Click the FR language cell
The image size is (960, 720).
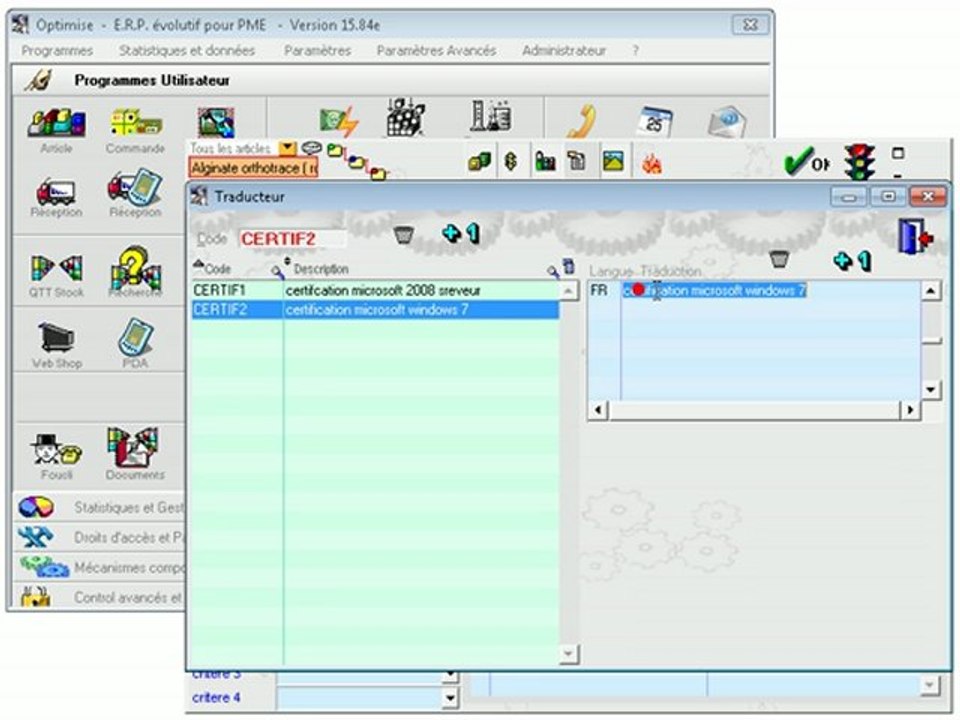point(599,290)
